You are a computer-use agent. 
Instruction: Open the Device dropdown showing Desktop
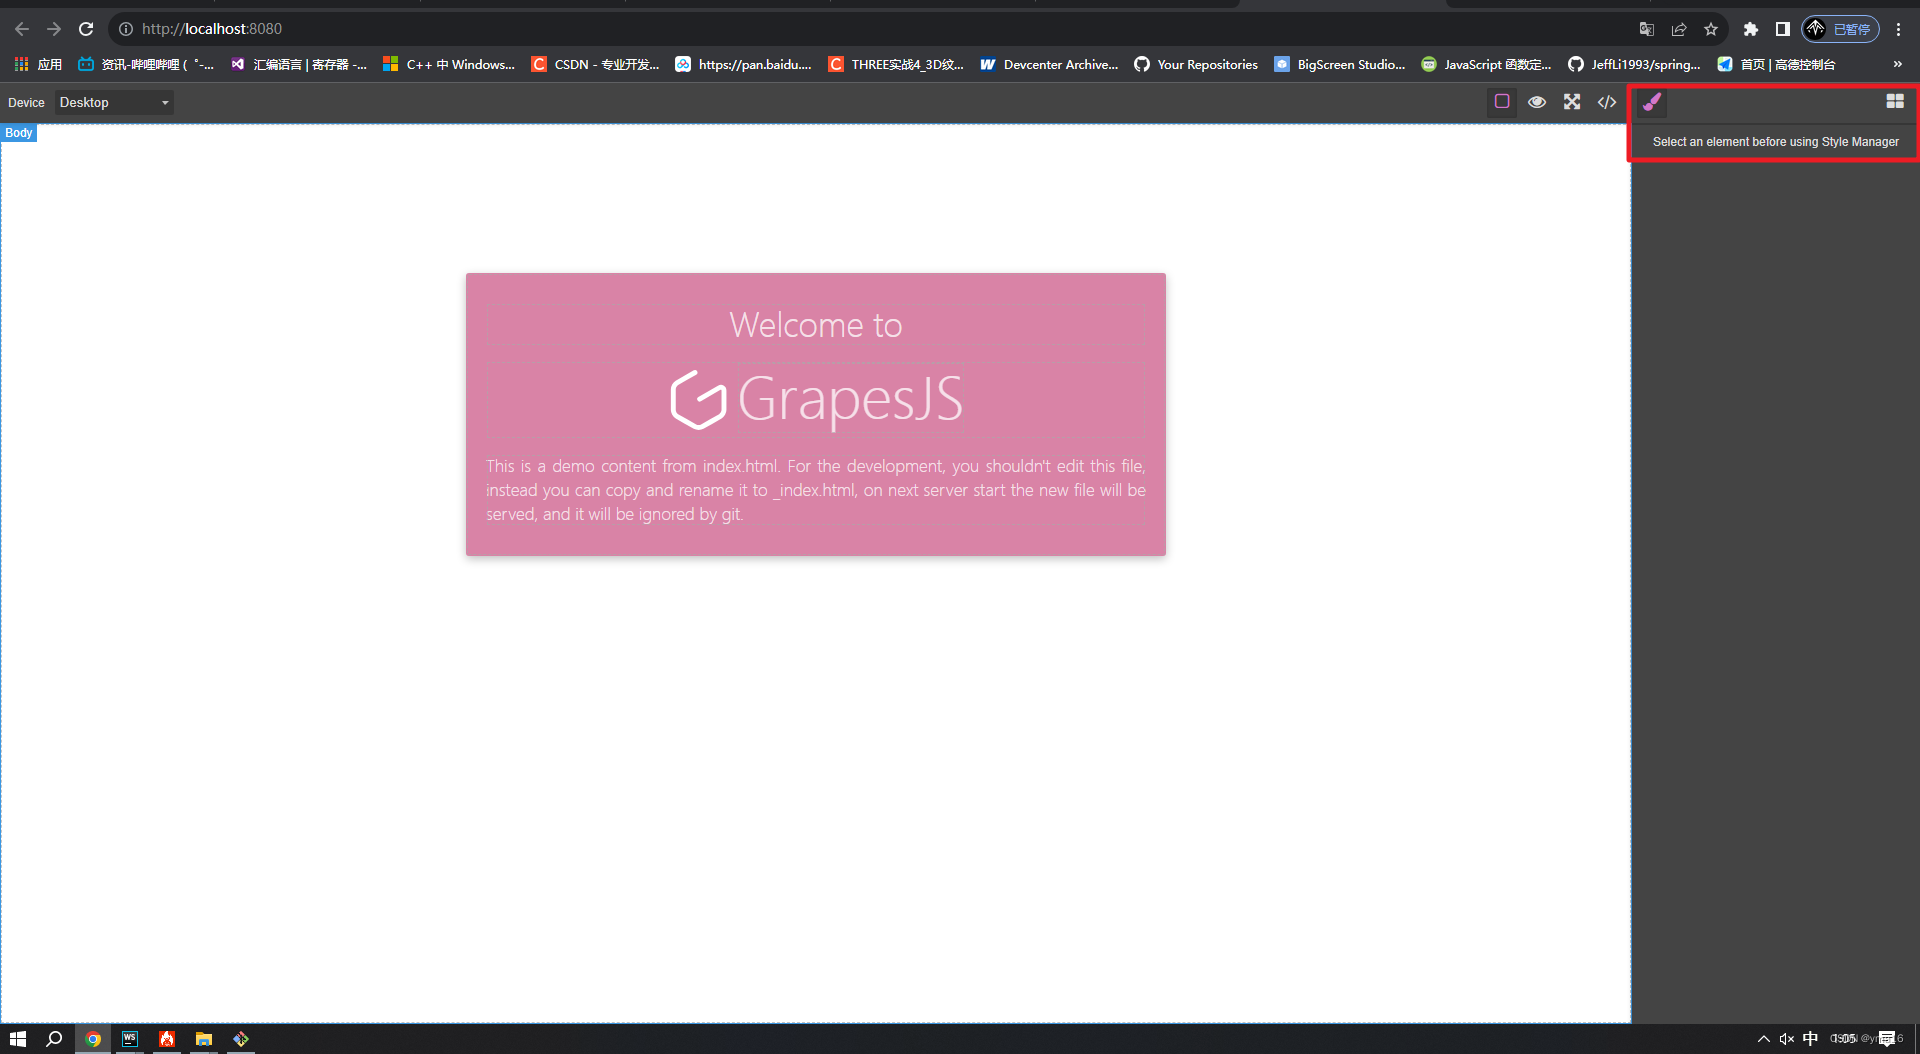pyautogui.click(x=114, y=103)
